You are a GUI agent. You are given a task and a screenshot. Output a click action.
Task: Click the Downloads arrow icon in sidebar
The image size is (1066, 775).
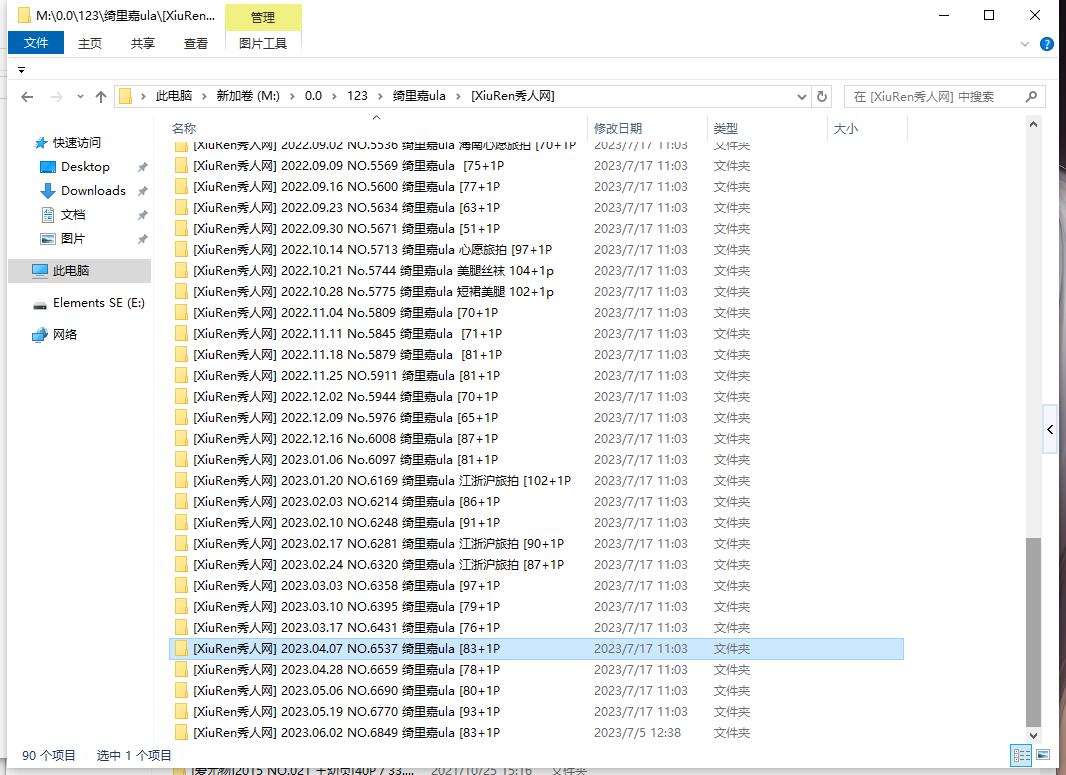(x=48, y=191)
